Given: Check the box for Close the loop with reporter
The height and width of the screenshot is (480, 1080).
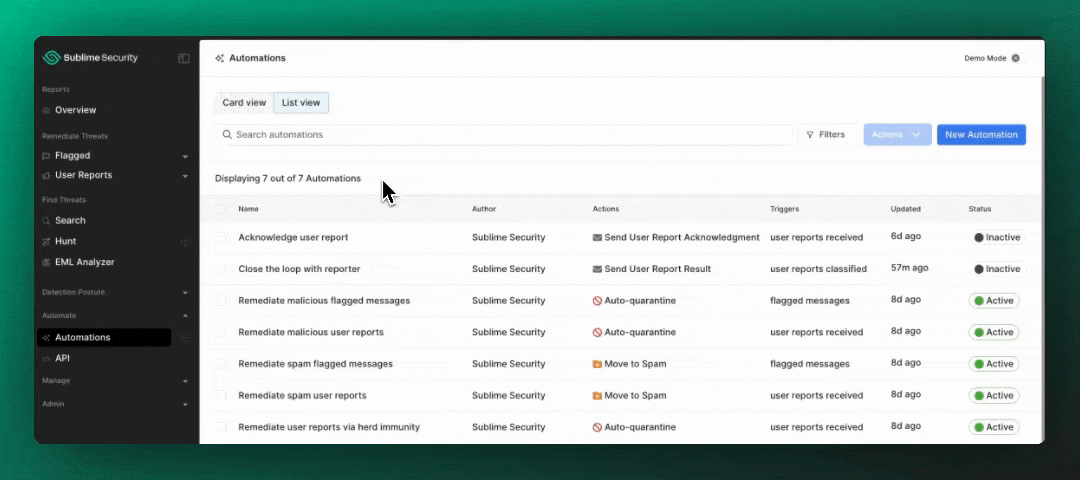Looking at the screenshot, I should [220, 269].
